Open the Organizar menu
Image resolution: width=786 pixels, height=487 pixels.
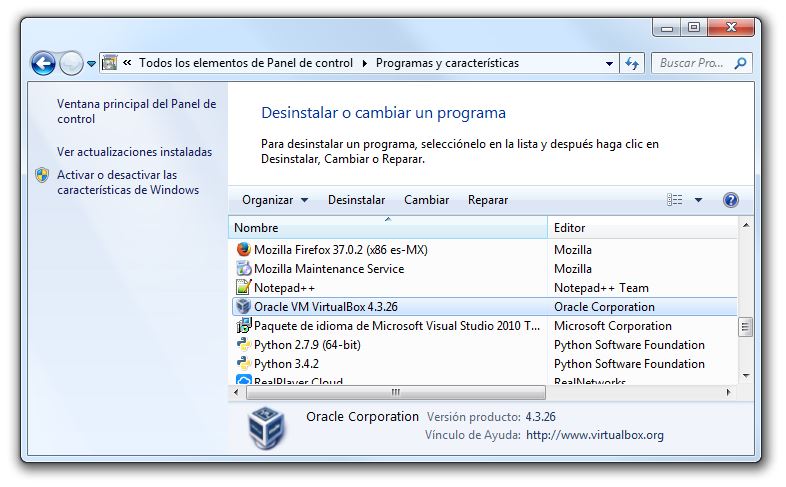(x=275, y=200)
